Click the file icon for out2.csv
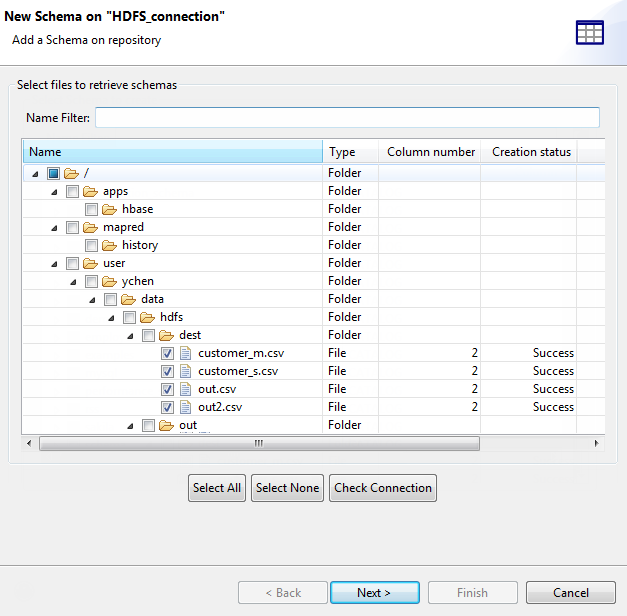627x616 pixels. [185, 407]
